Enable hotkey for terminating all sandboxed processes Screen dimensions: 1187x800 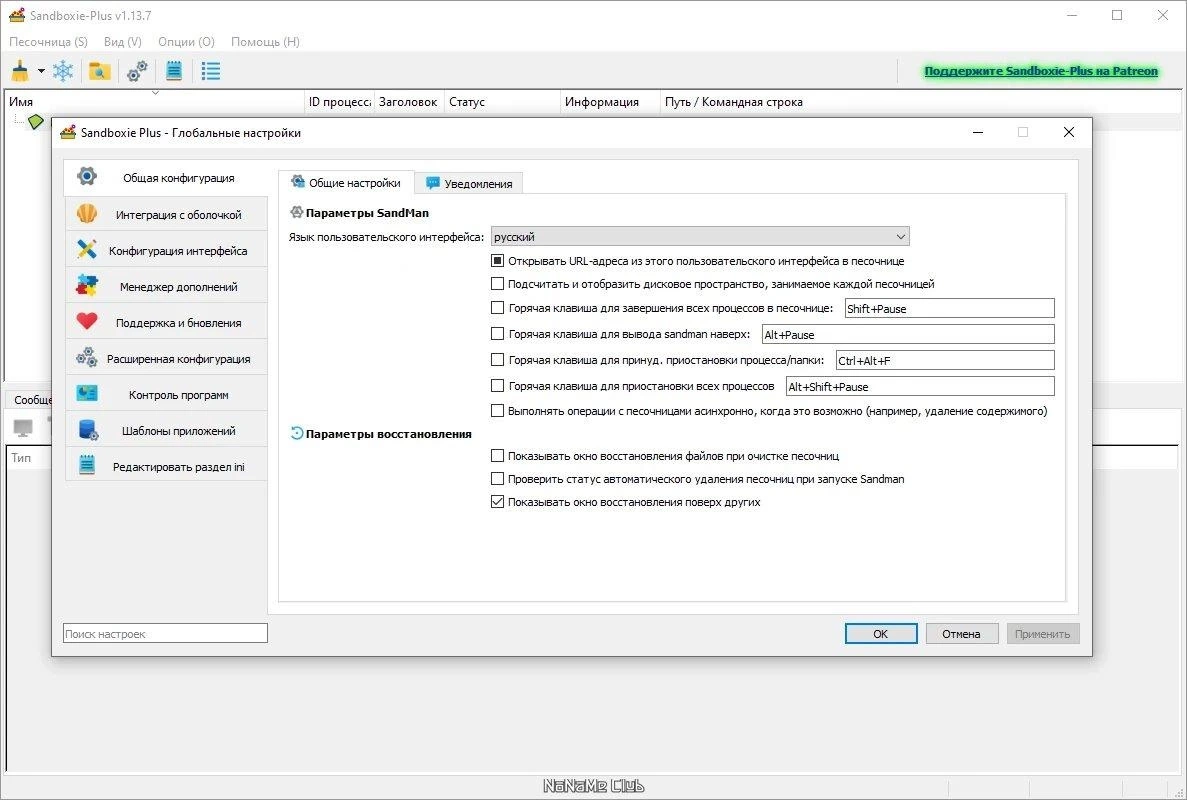pos(497,308)
